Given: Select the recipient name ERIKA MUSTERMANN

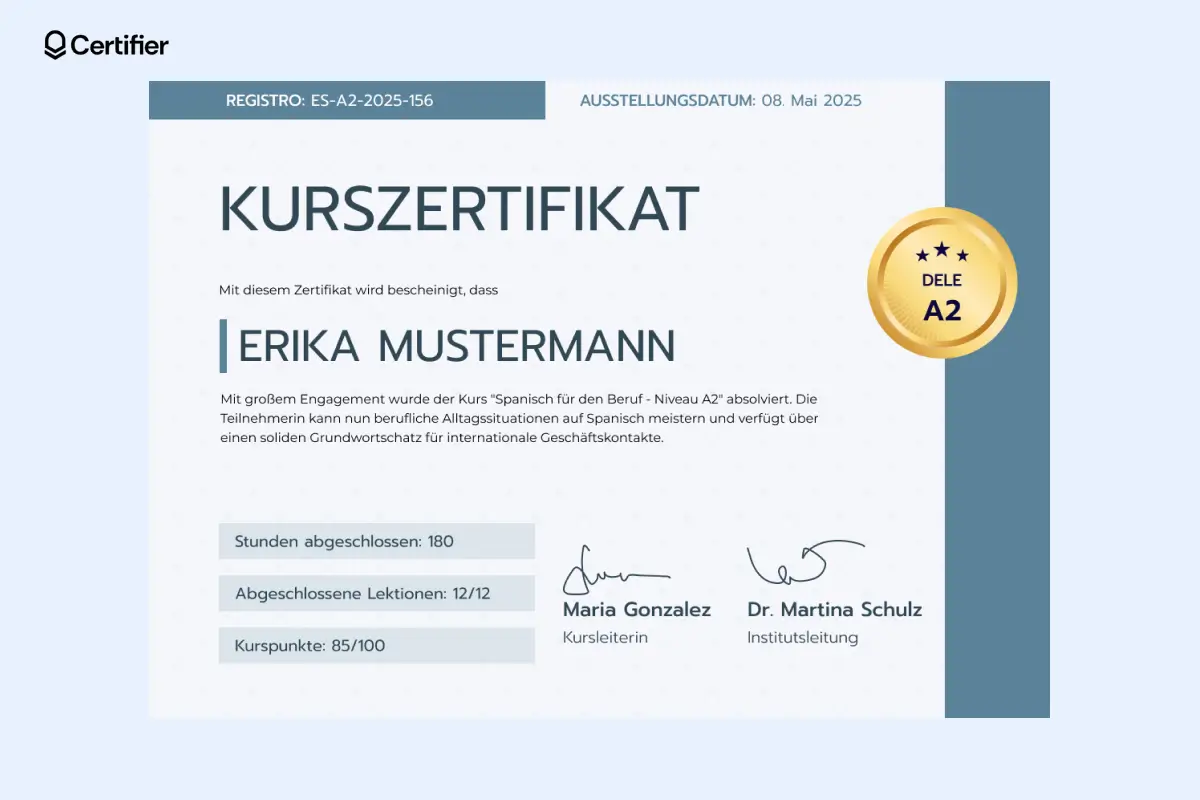Looking at the screenshot, I should [457, 346].
